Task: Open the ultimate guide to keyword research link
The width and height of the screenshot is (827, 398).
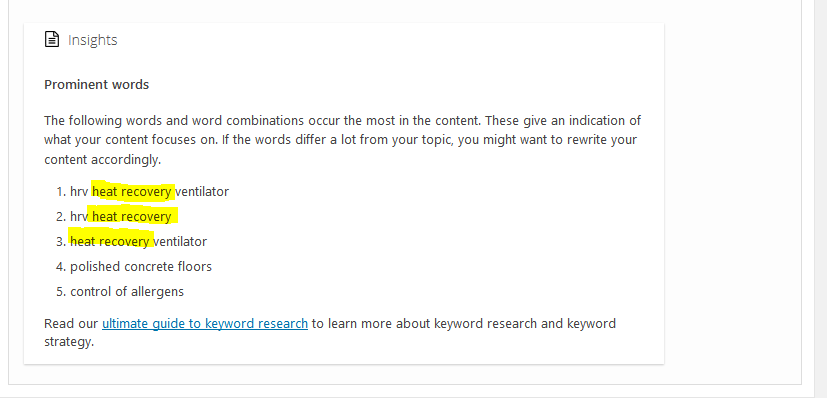Action: pyautogui.click(x=205, y=323)
